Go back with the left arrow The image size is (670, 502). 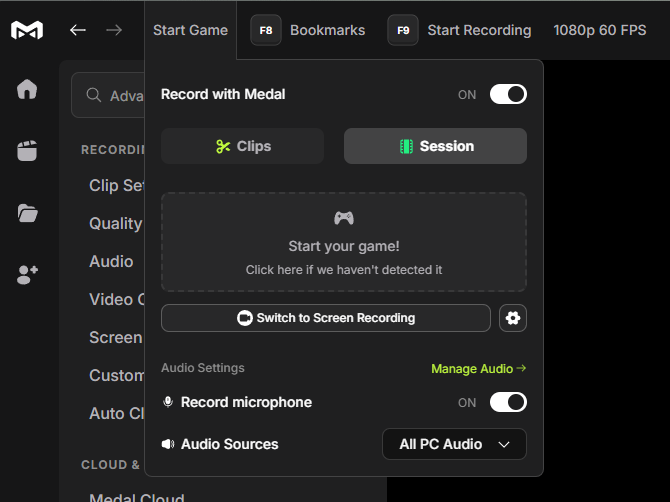pyautogui.click(x=78, y=30)
